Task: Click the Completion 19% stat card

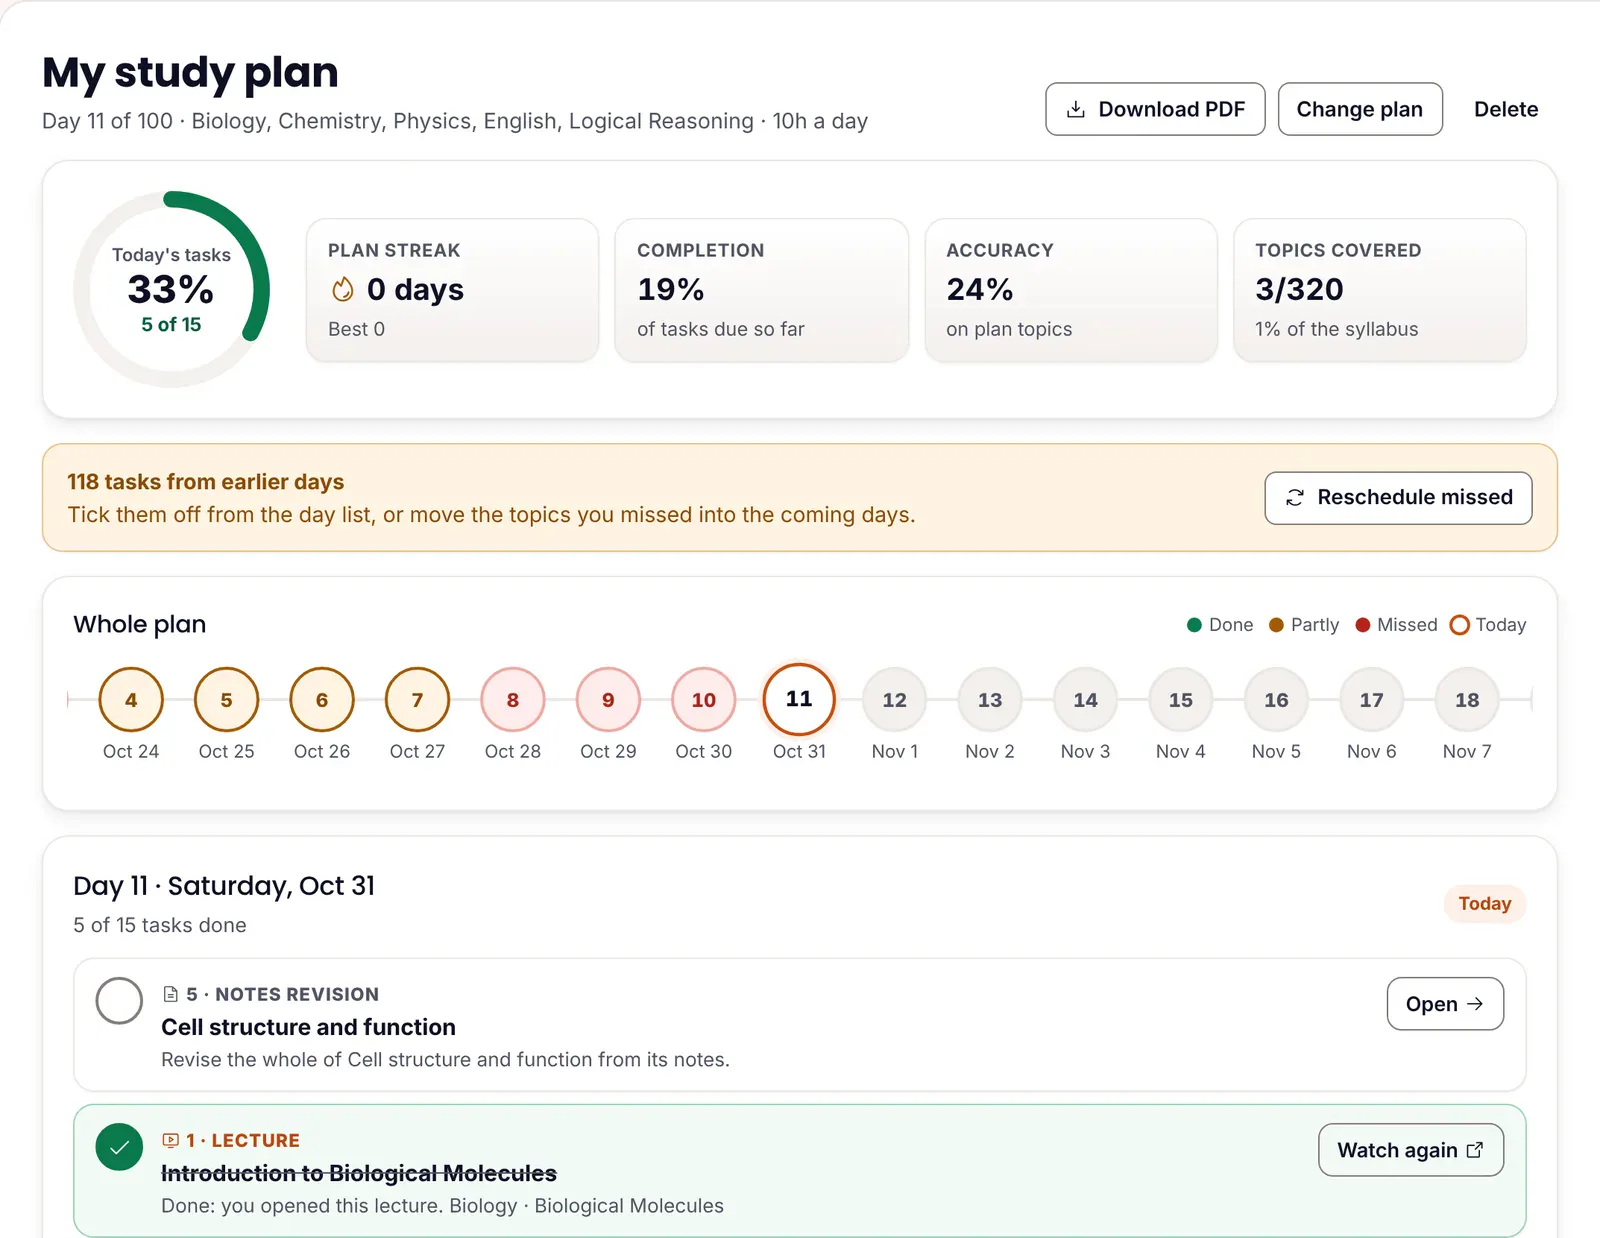Action: (762, 290)
